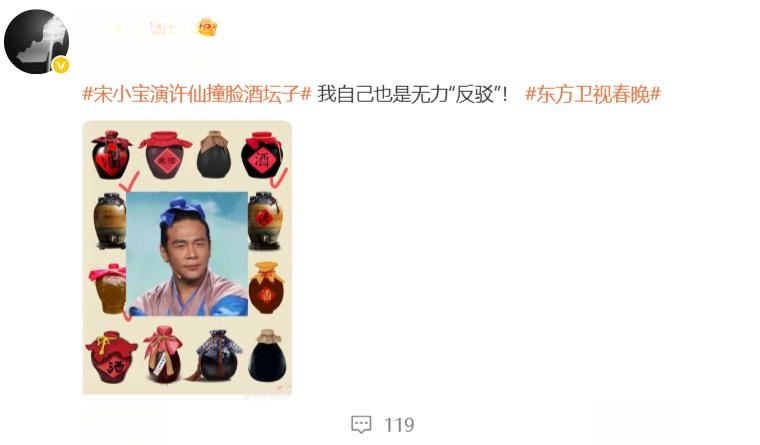Open the portrait of man in blue headscarf
This screenshot has width=760, height=445.
pyautogui.click(x=187, y=254)
